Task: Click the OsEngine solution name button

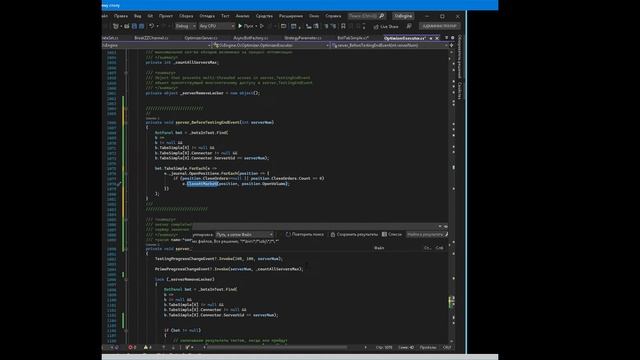Action: 403,16
